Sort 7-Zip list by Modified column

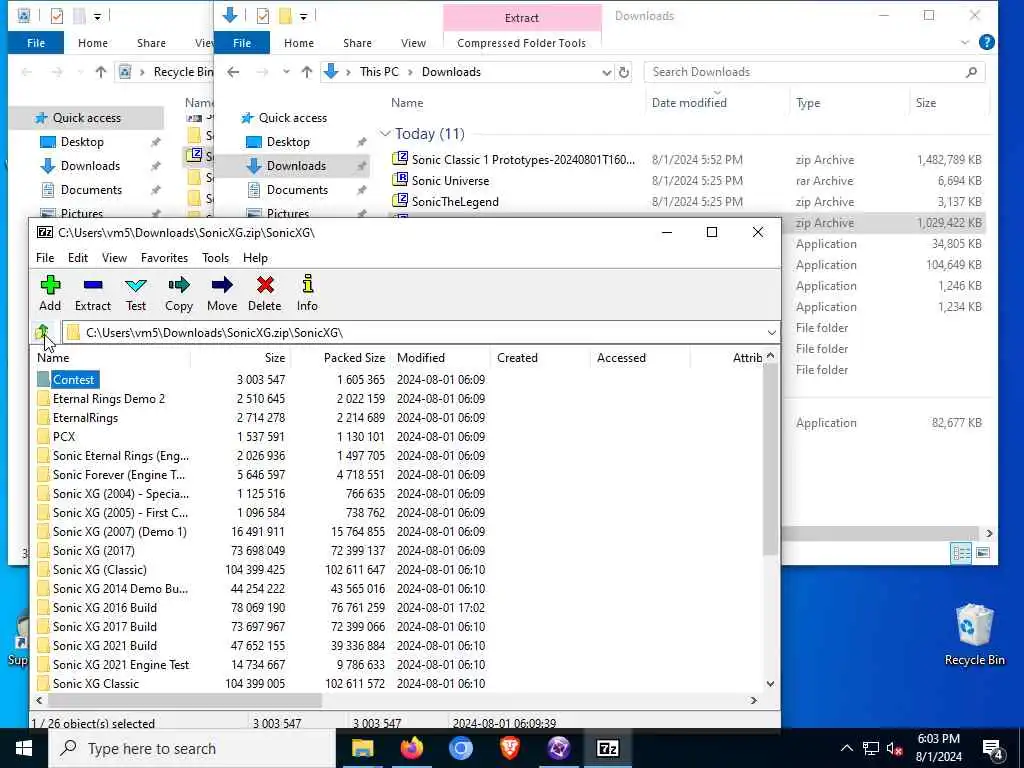point(440,358)
